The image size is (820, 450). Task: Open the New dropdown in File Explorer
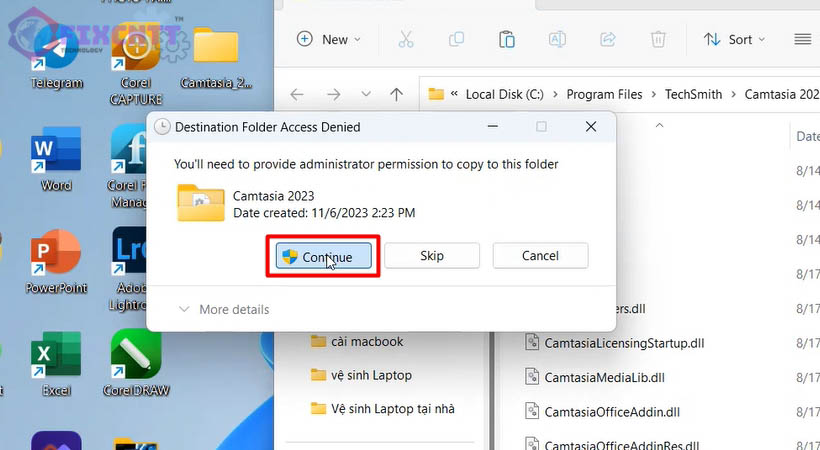tap(329, 40)
